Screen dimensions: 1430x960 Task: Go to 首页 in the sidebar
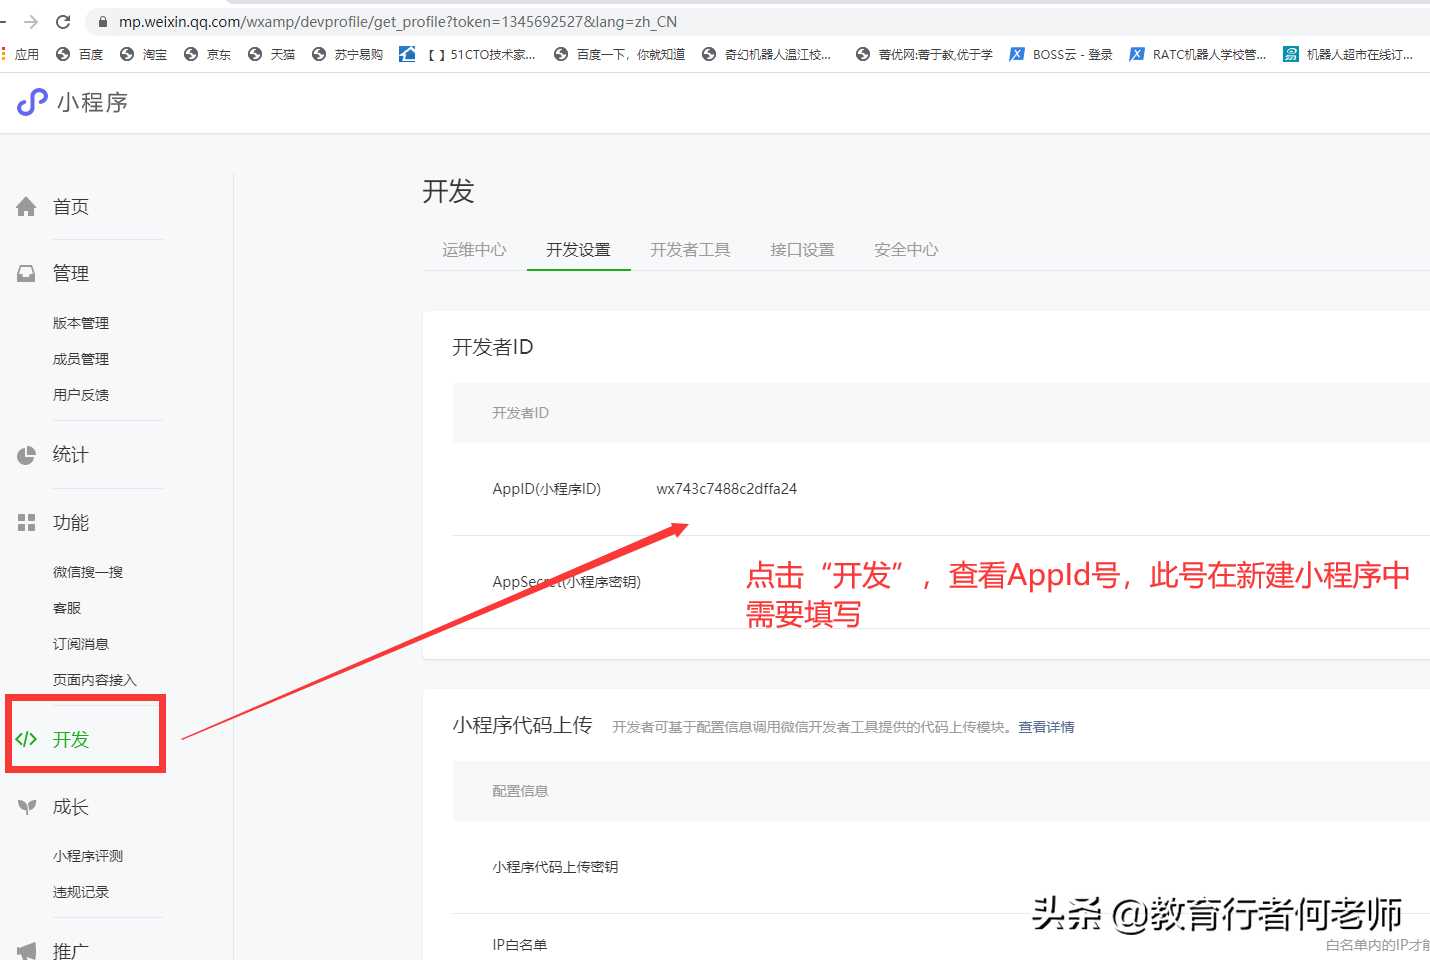pyautogui.click(x=71, y=207)
